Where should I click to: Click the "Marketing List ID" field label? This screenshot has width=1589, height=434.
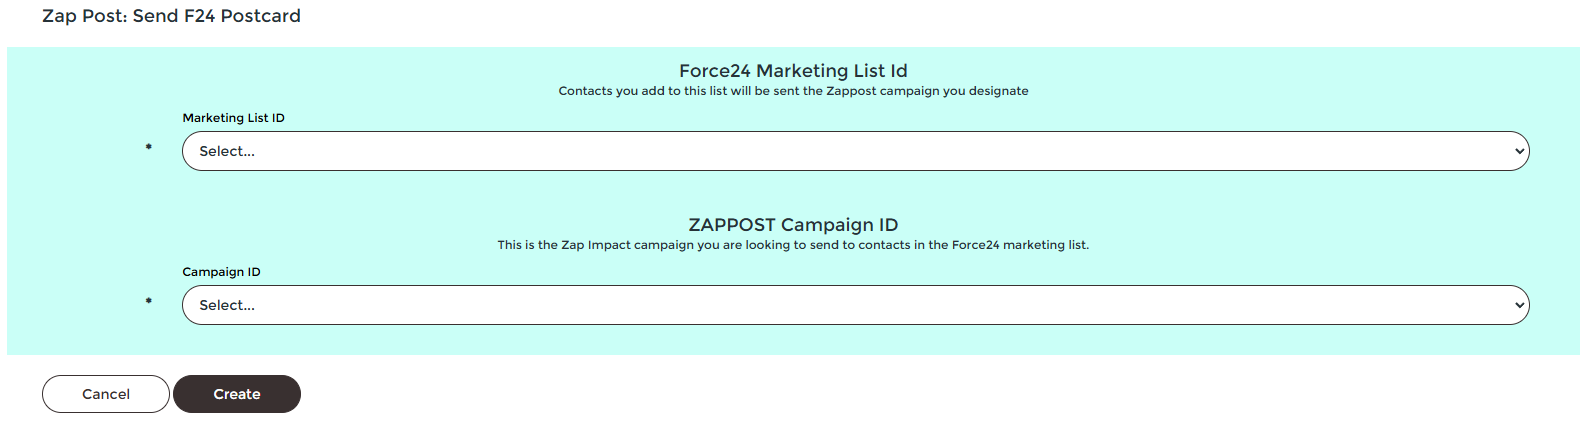pos(233,118)
